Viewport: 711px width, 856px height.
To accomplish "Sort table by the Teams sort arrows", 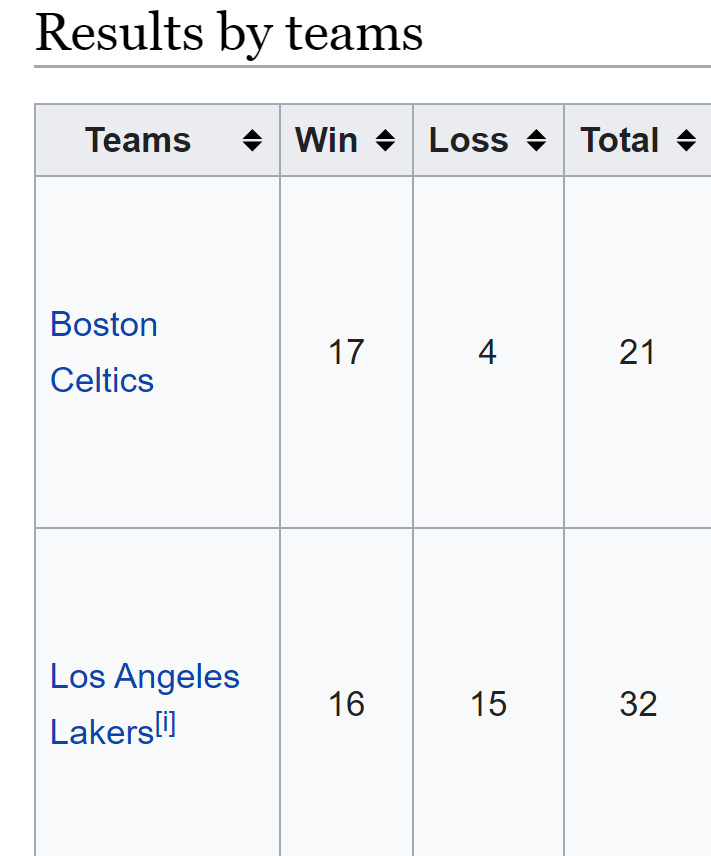I will pos(253,141).
